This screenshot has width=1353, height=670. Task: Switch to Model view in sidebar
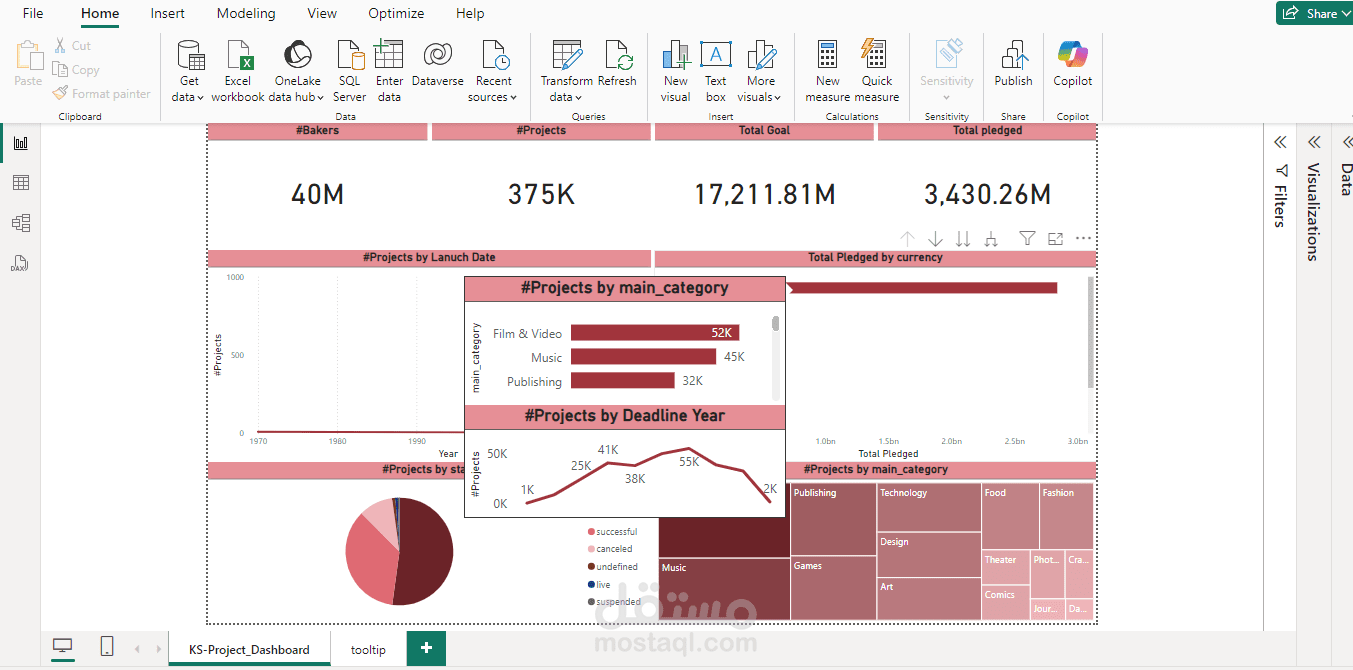click(x=20, y=223)
